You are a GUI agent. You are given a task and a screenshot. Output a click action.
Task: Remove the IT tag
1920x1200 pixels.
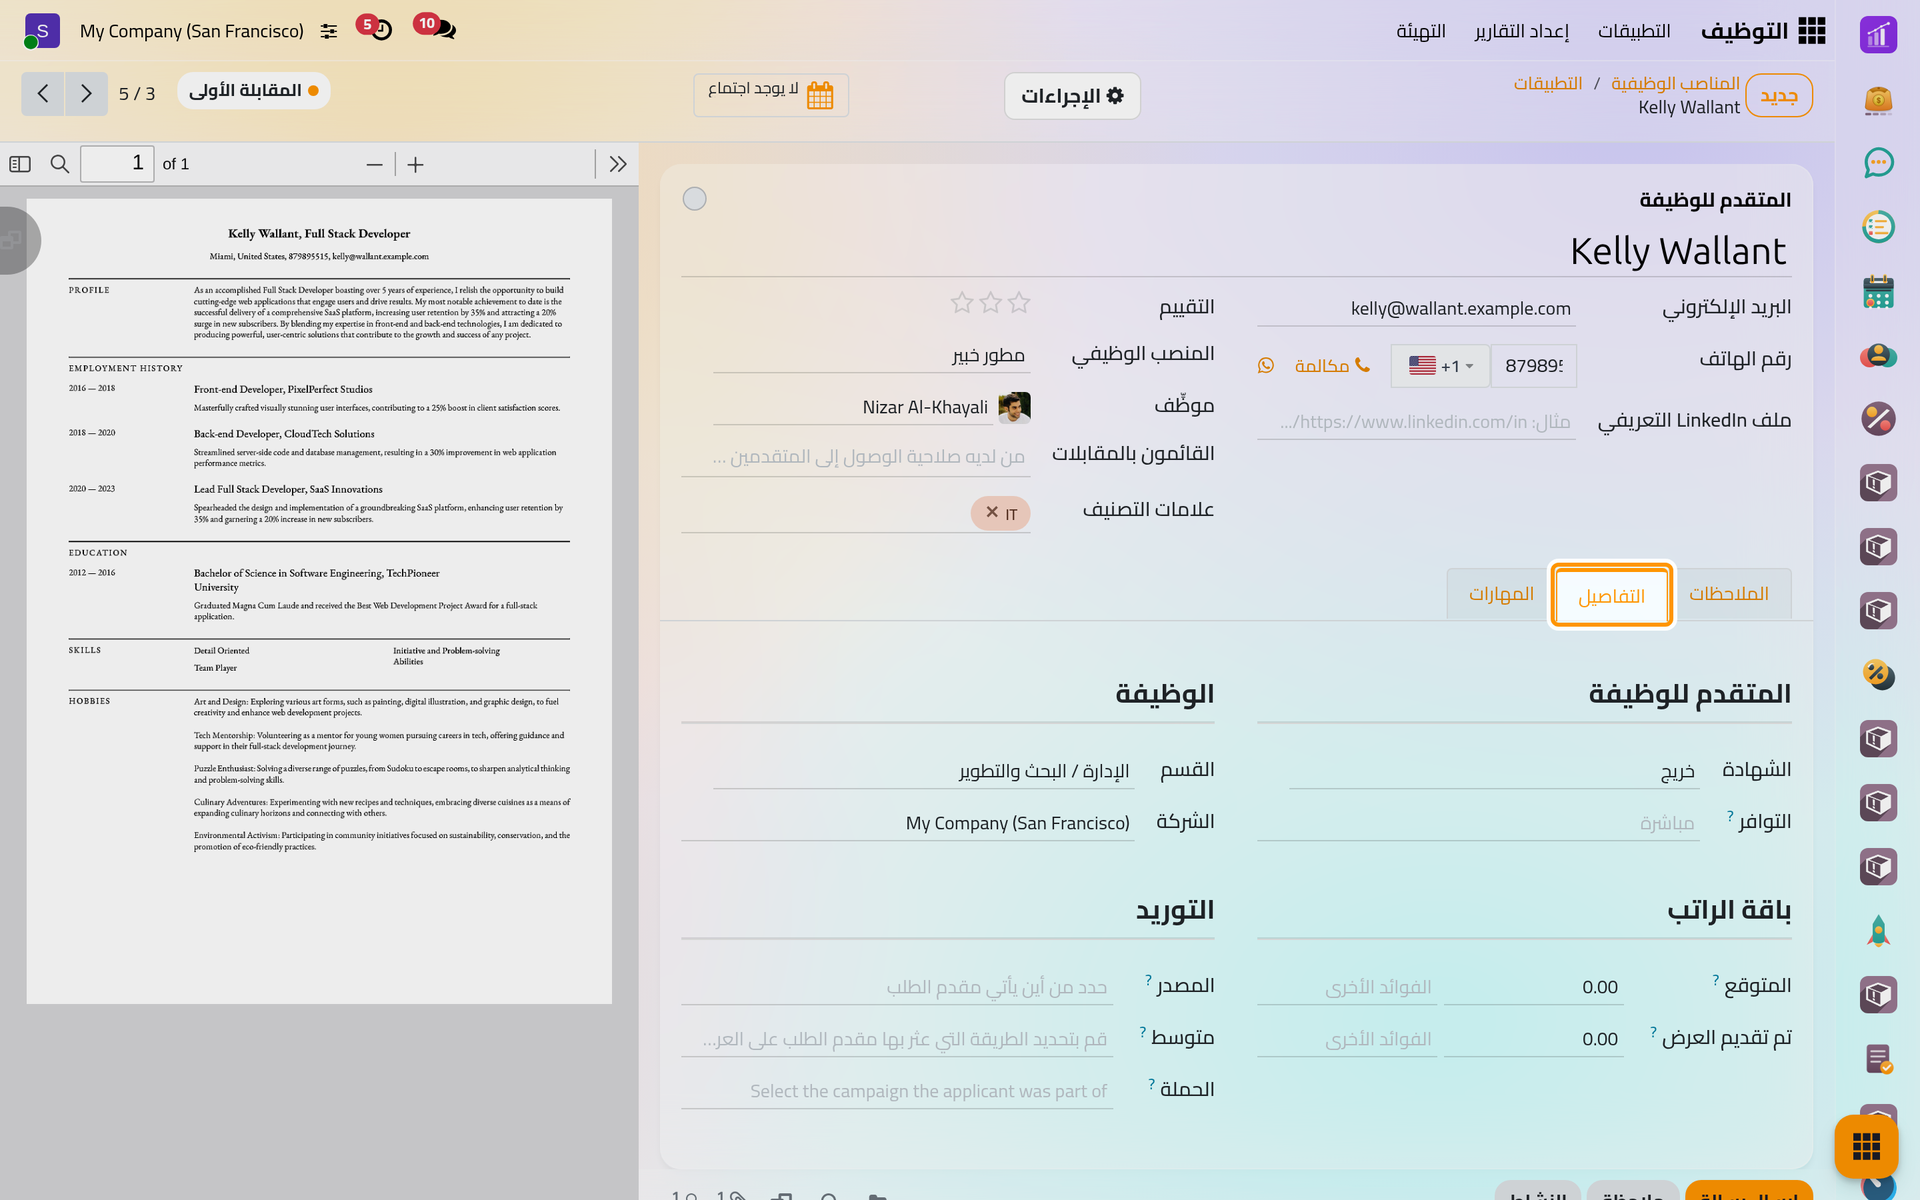[992, 512]
